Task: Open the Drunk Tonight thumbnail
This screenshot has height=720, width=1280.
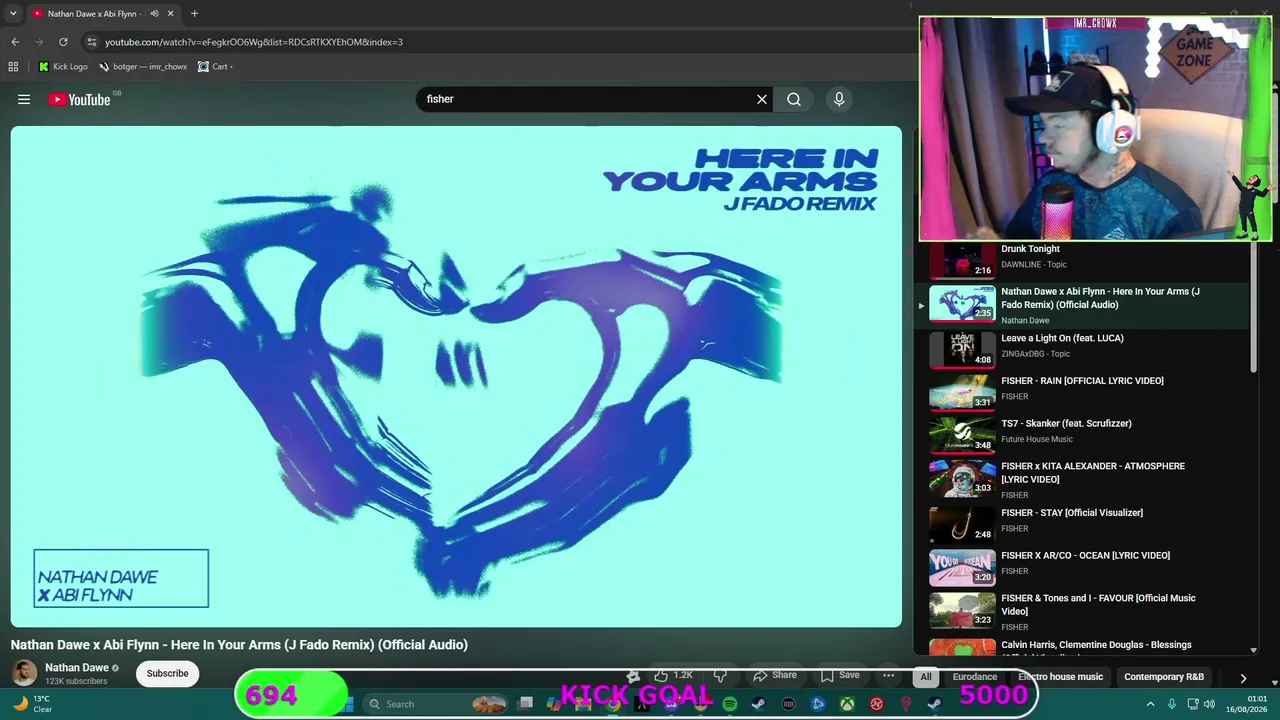Action: pyautogui.click(x=962, y=259)
